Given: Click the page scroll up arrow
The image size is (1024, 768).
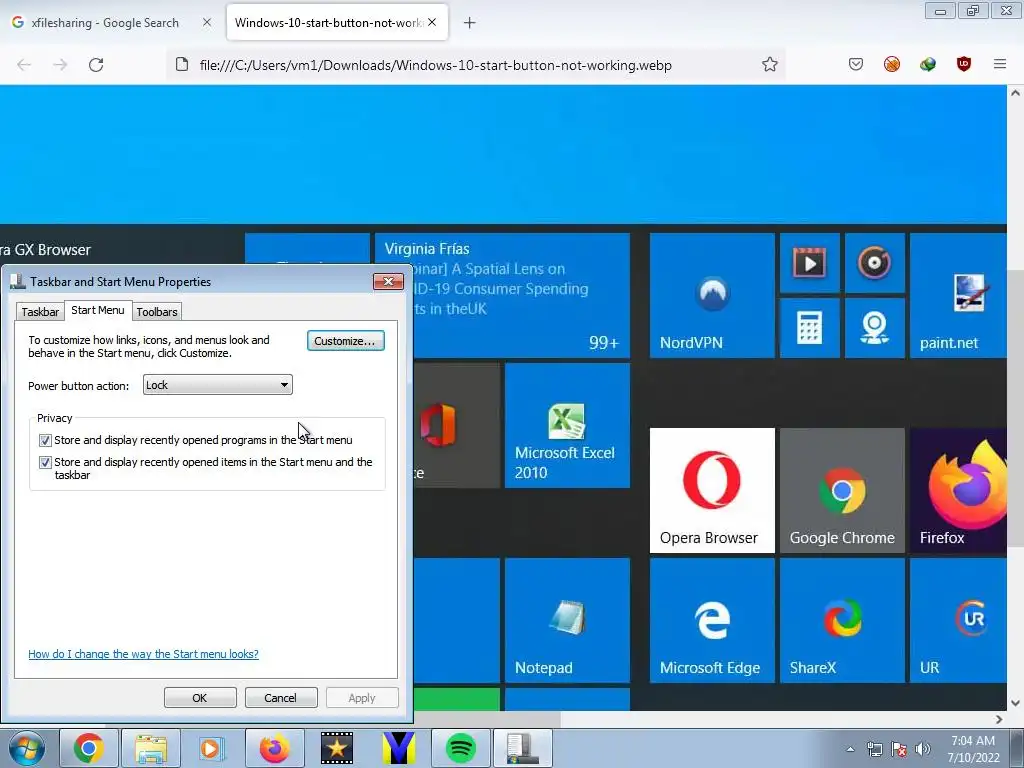Looking at the screenshot, I should (x=1015, y=93).
